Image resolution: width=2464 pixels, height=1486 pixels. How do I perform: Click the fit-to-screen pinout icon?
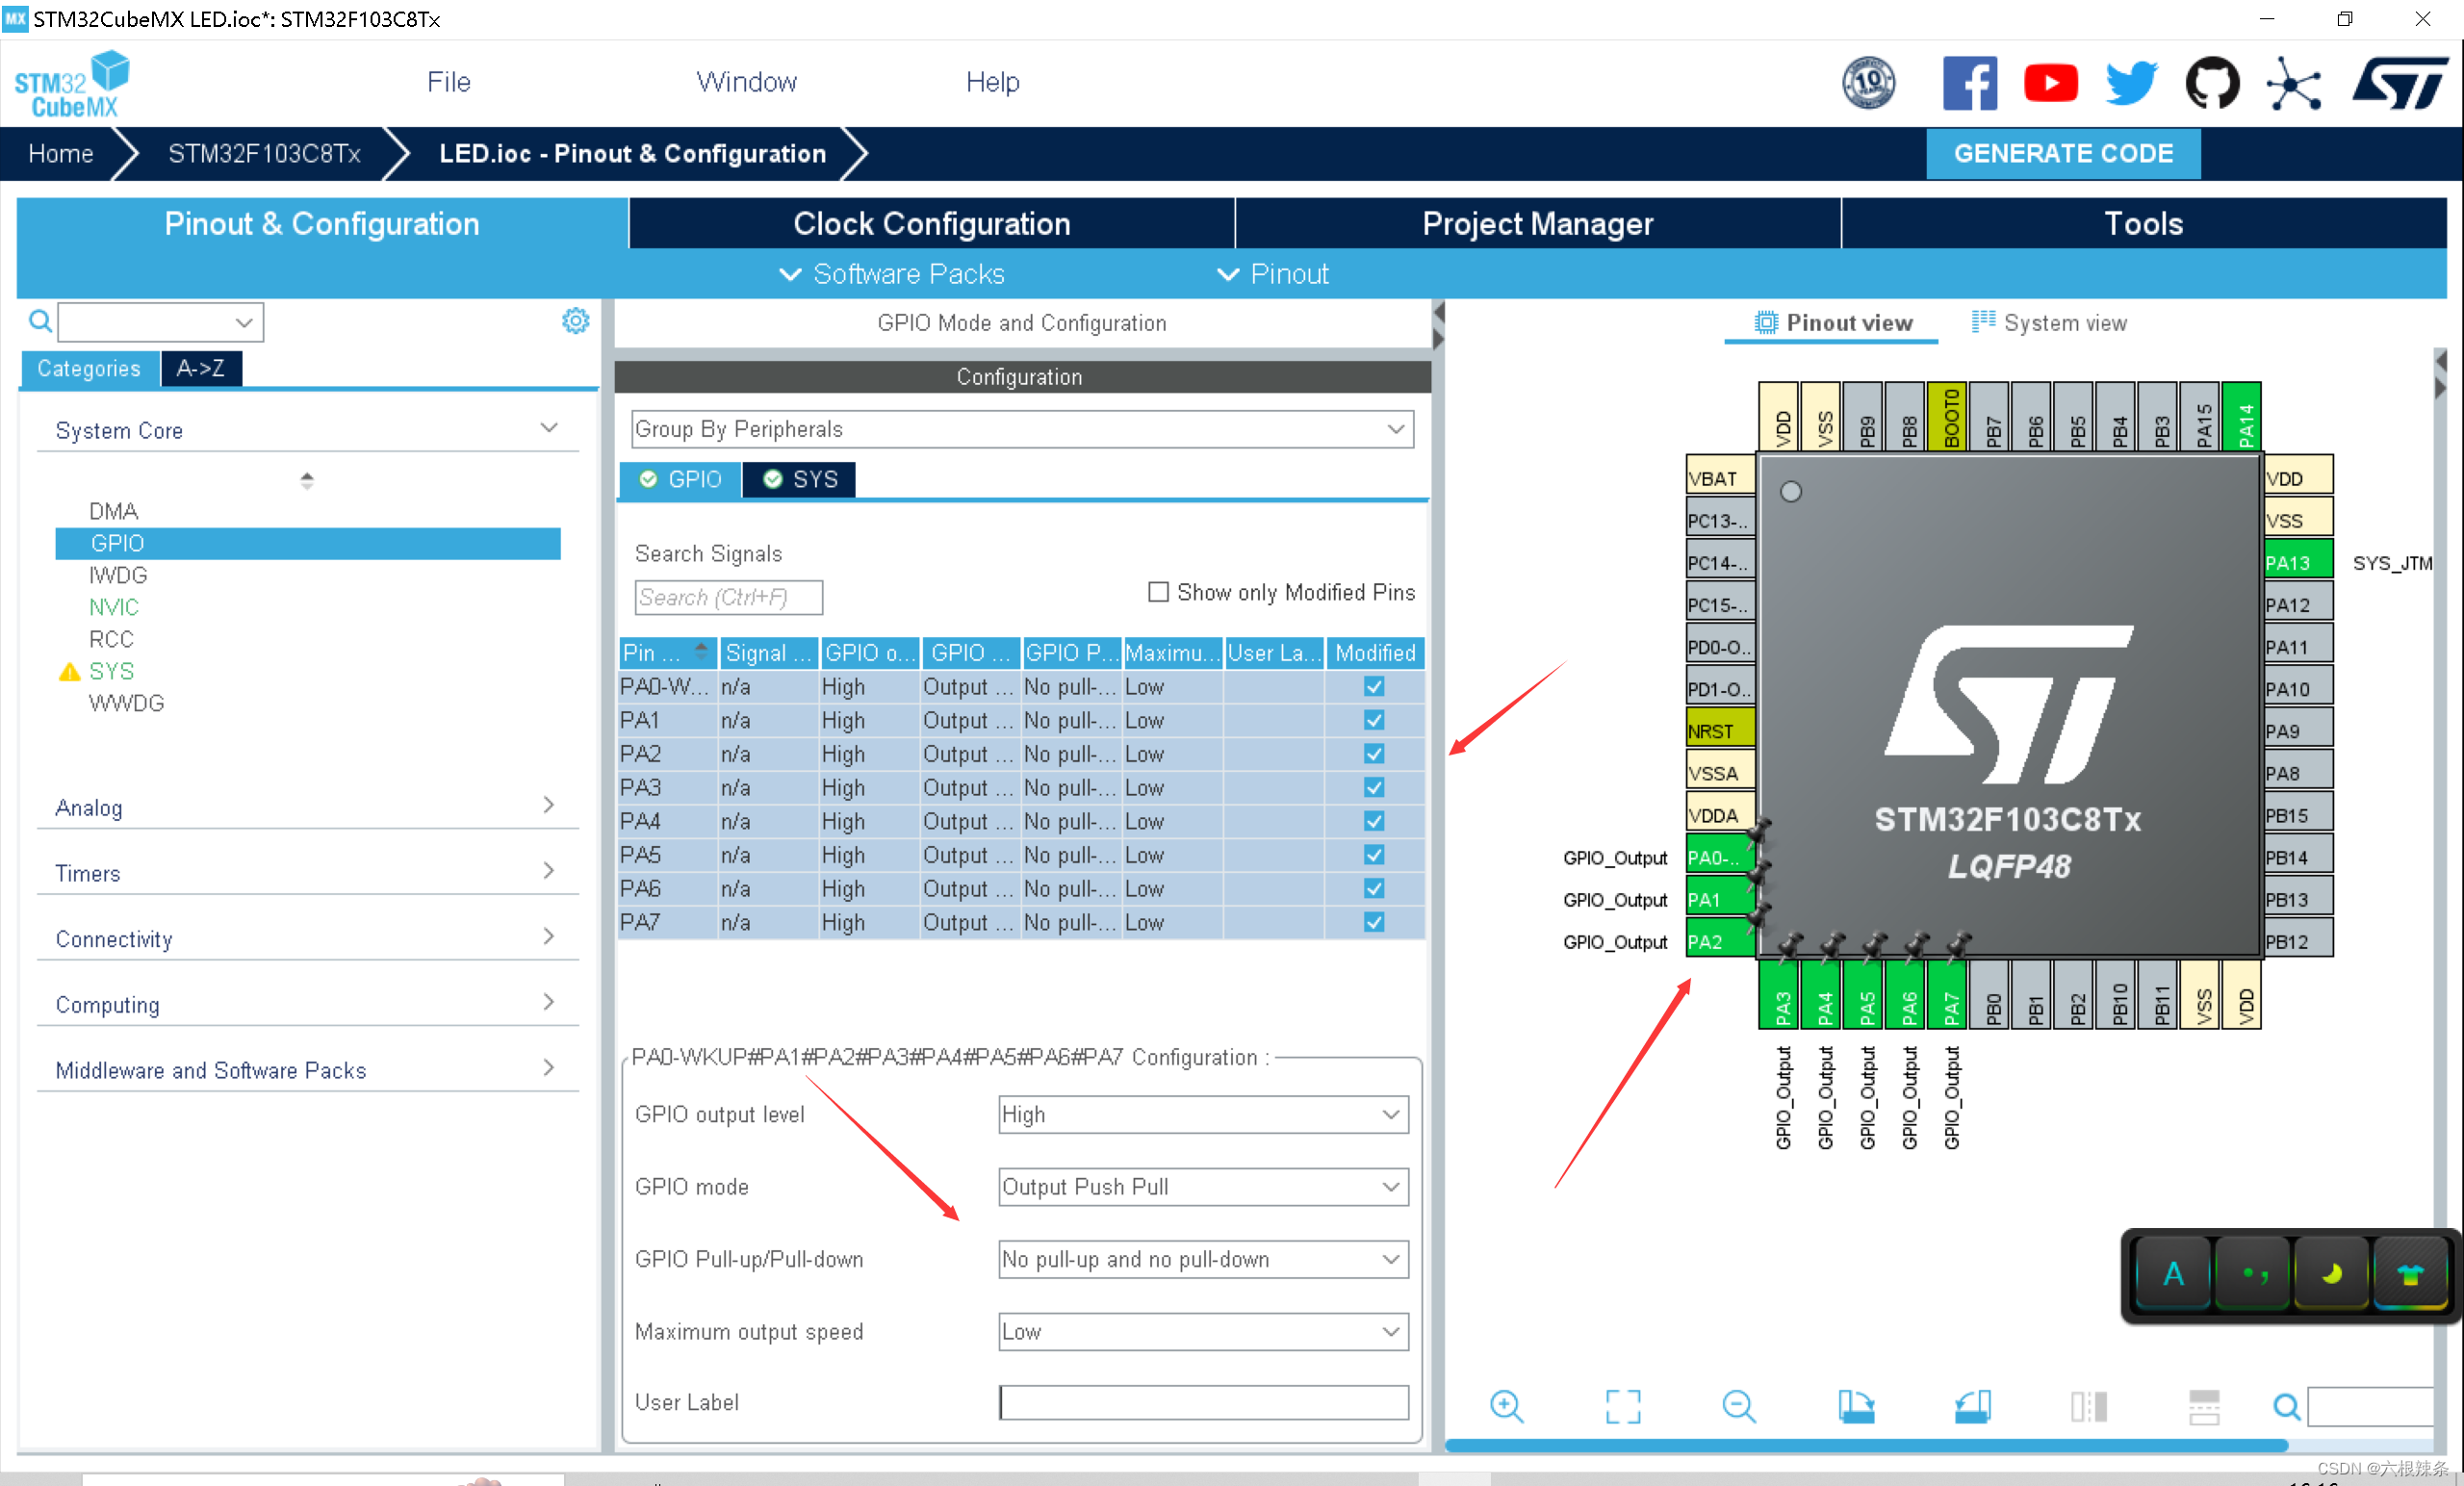[x=1622, y=1406]
